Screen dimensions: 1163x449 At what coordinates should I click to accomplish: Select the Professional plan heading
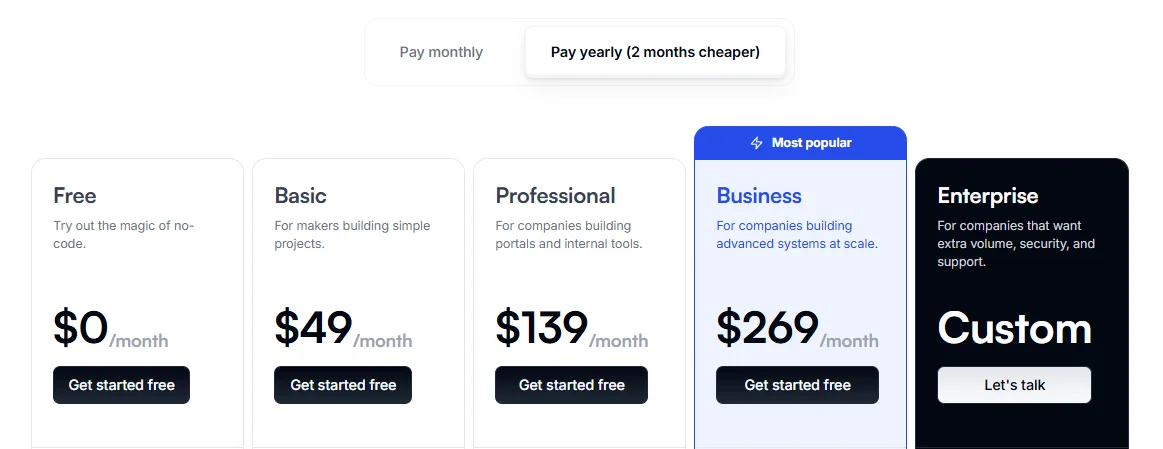[556, 196]
